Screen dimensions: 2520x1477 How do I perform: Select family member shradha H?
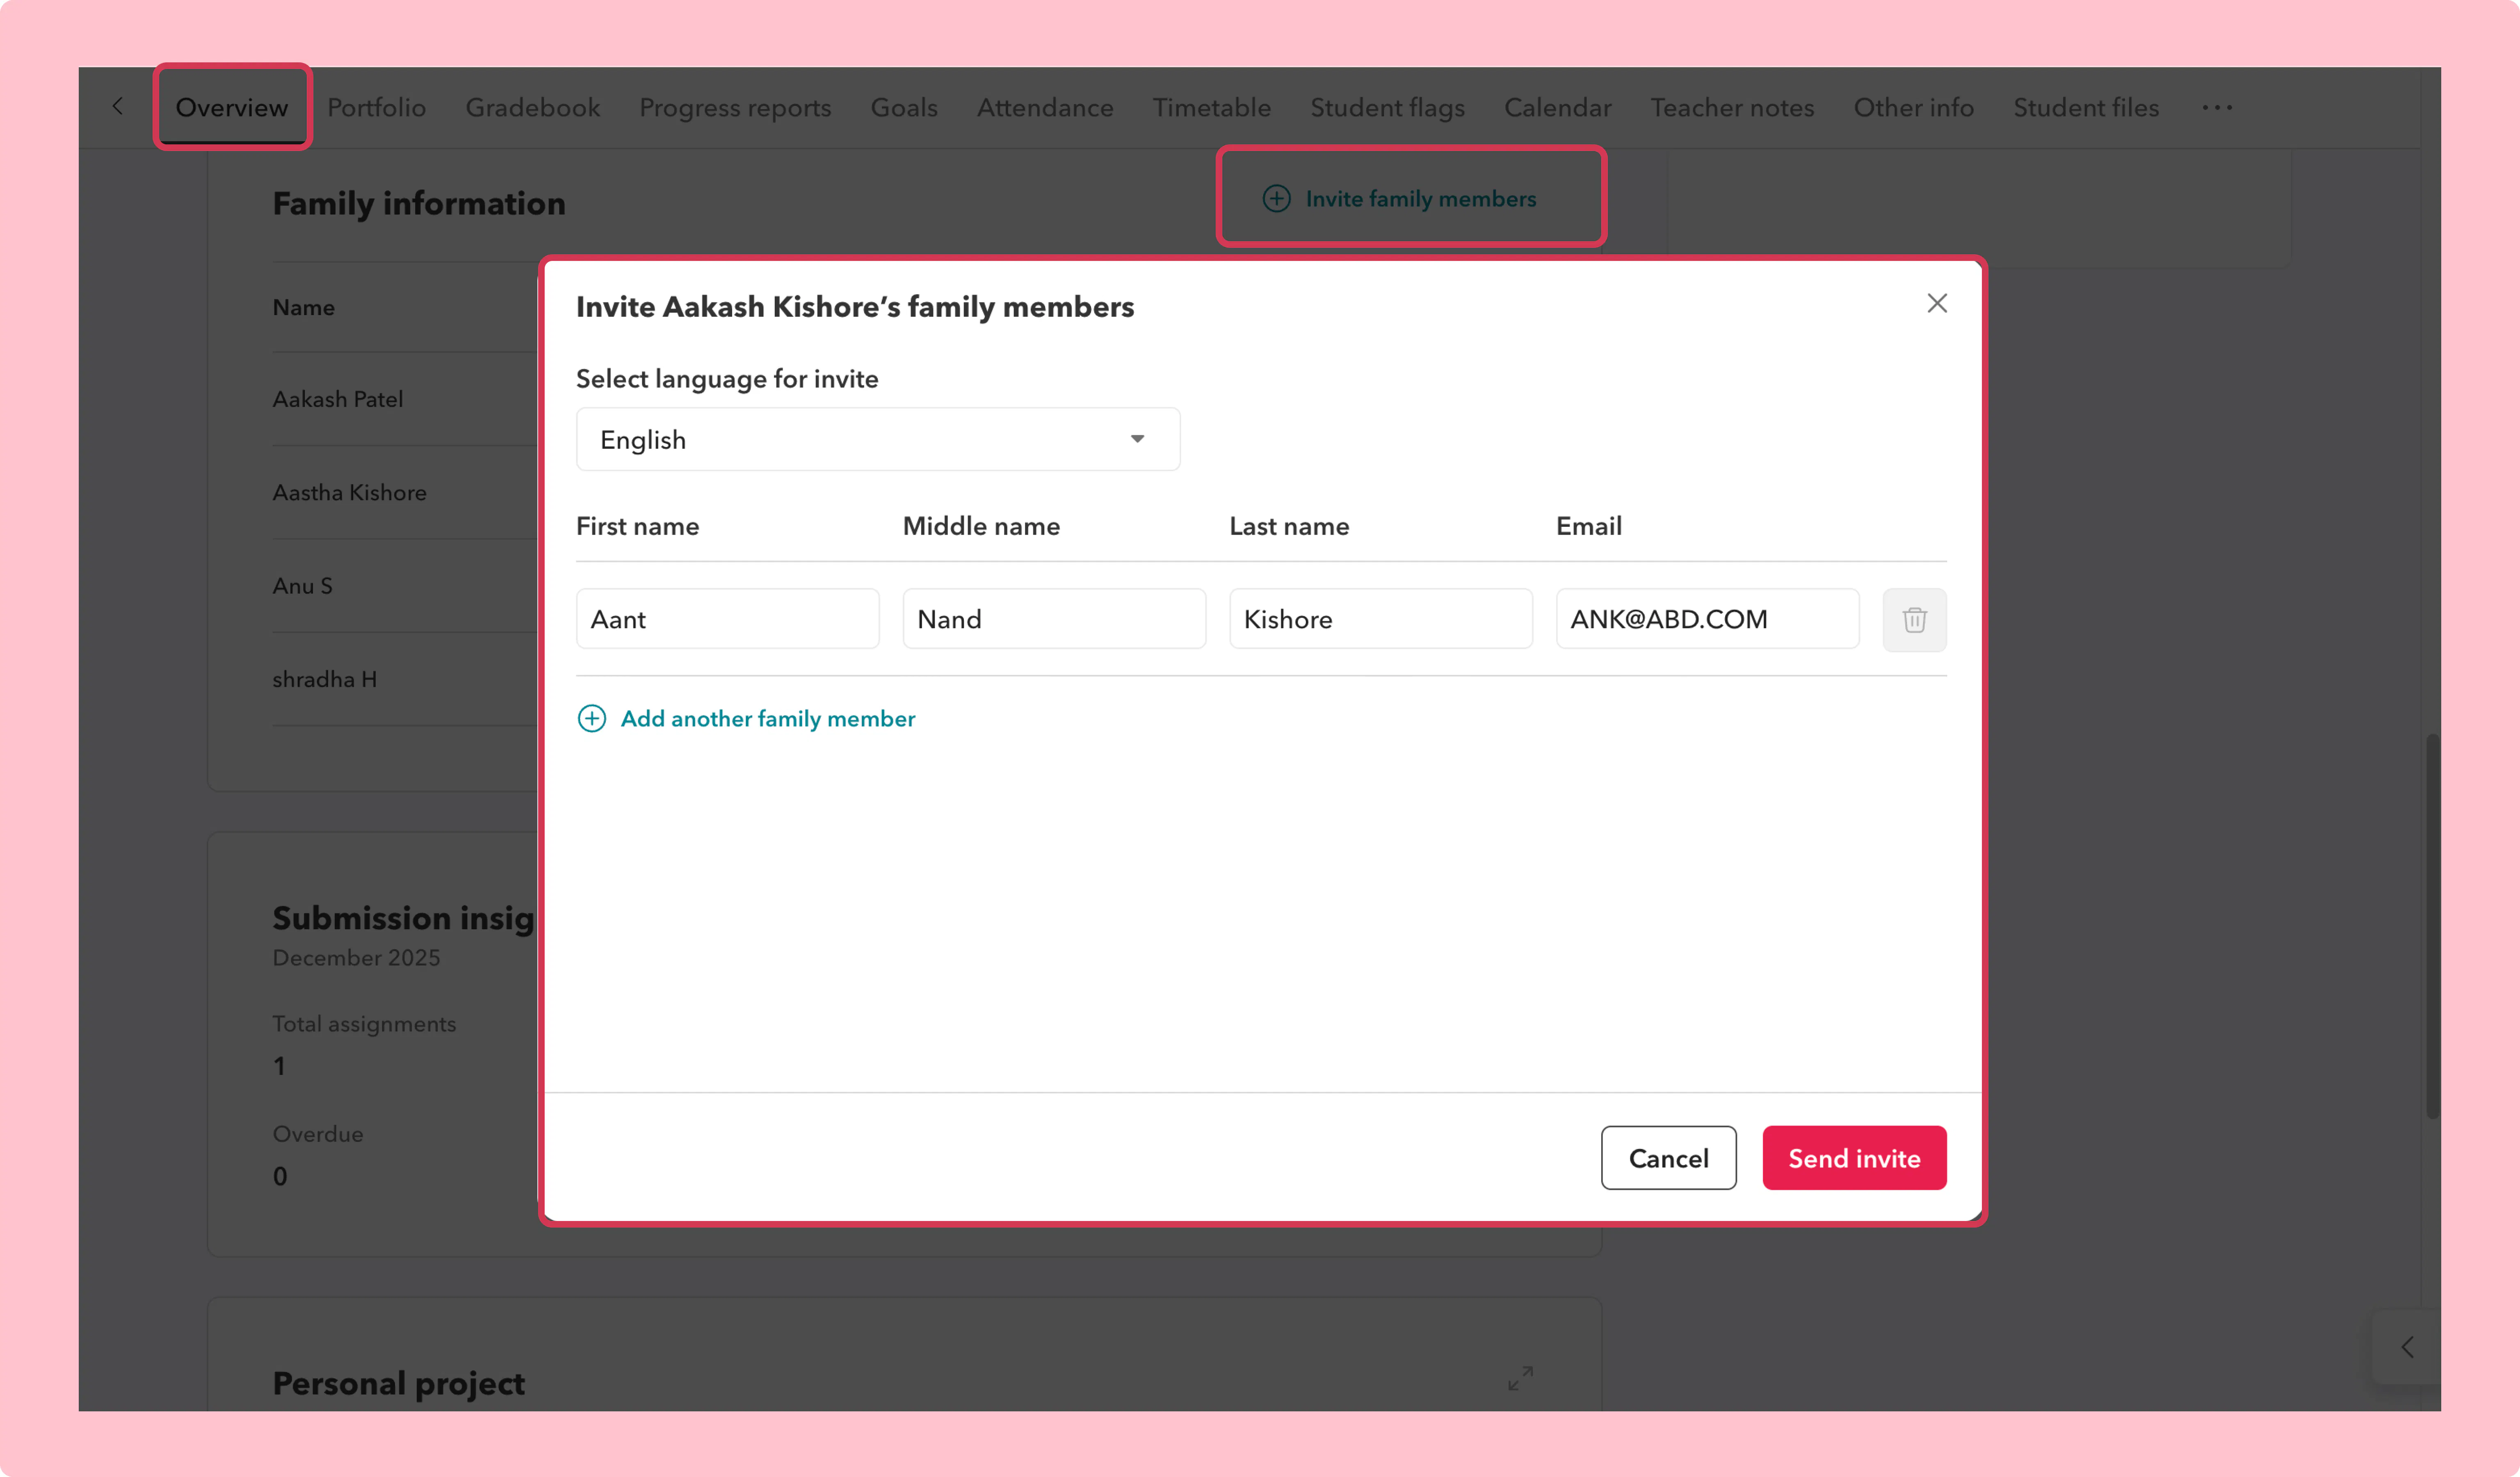(x=324, y=679)
